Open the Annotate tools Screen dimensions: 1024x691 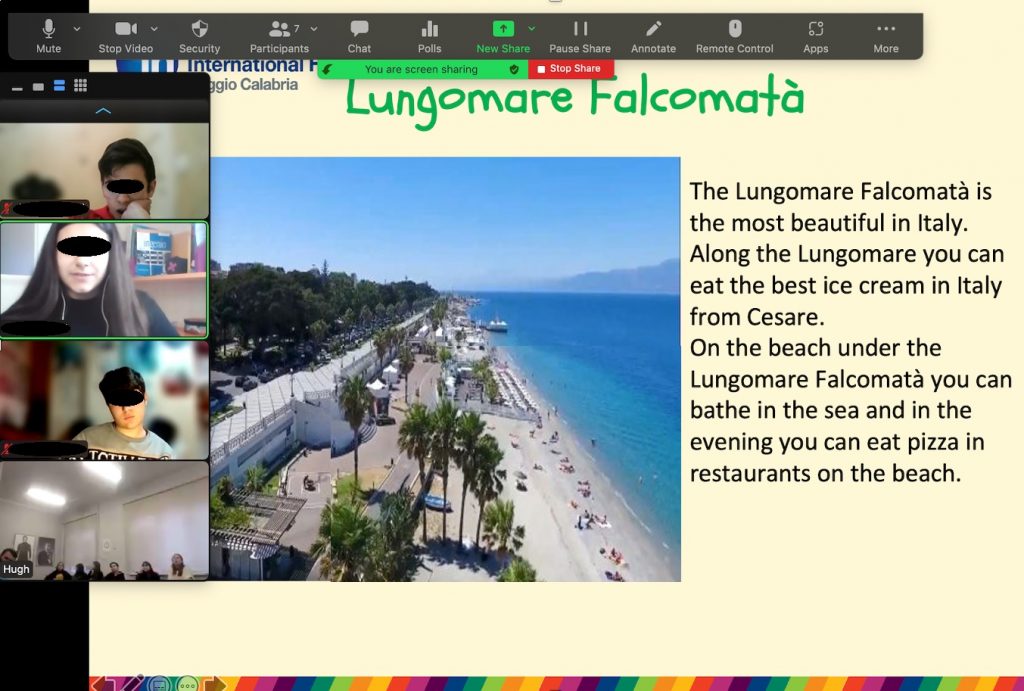(653, 36)
